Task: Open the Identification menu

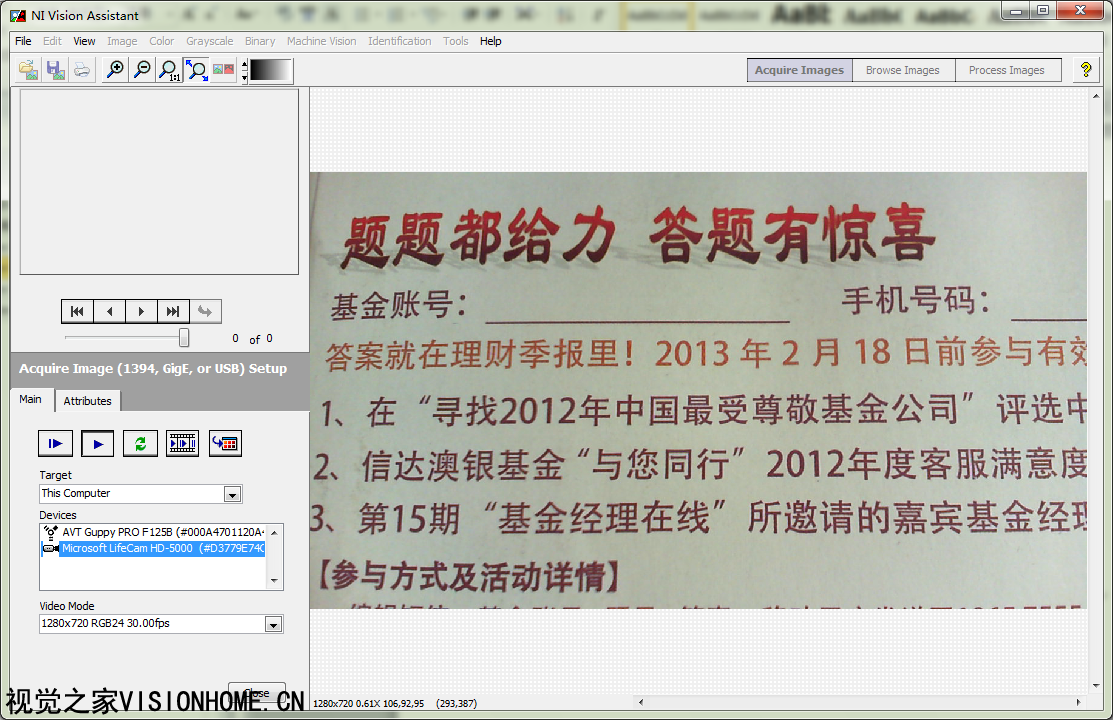Action: click(x=400, y=41)
